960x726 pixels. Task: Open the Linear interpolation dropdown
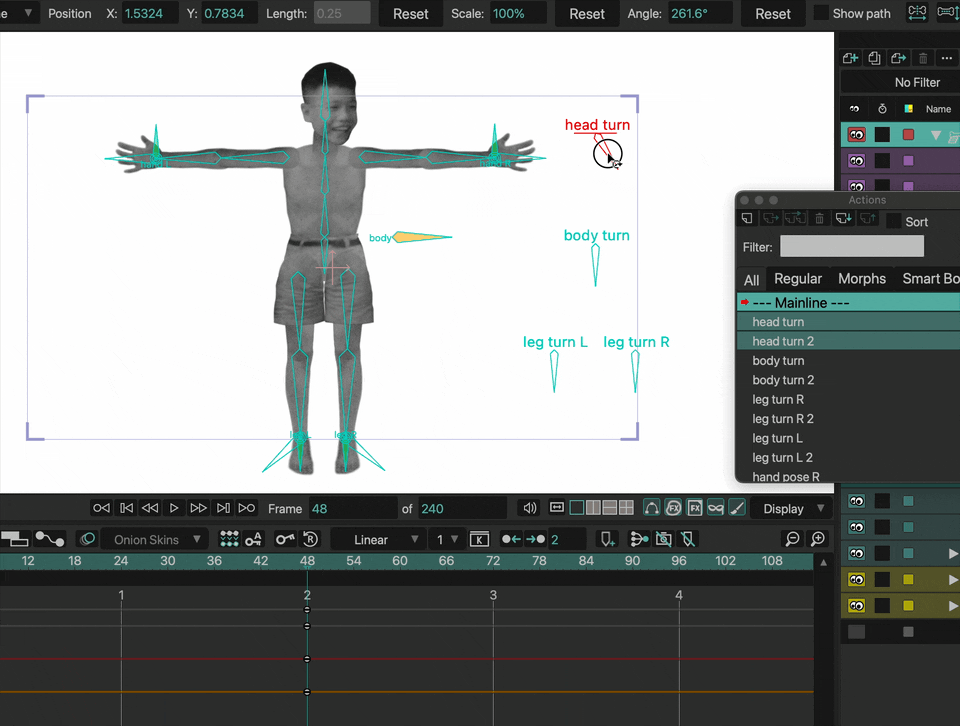377,539
